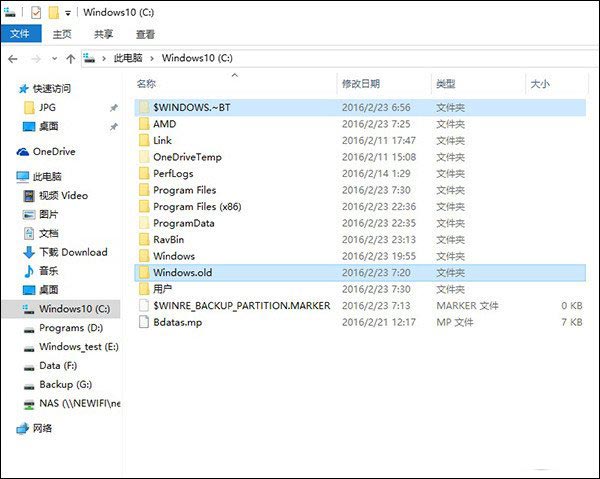This screenshot has height=479, width=600.
Task: Click the Windows.old folder icon
Action: [x=144, y=272]
